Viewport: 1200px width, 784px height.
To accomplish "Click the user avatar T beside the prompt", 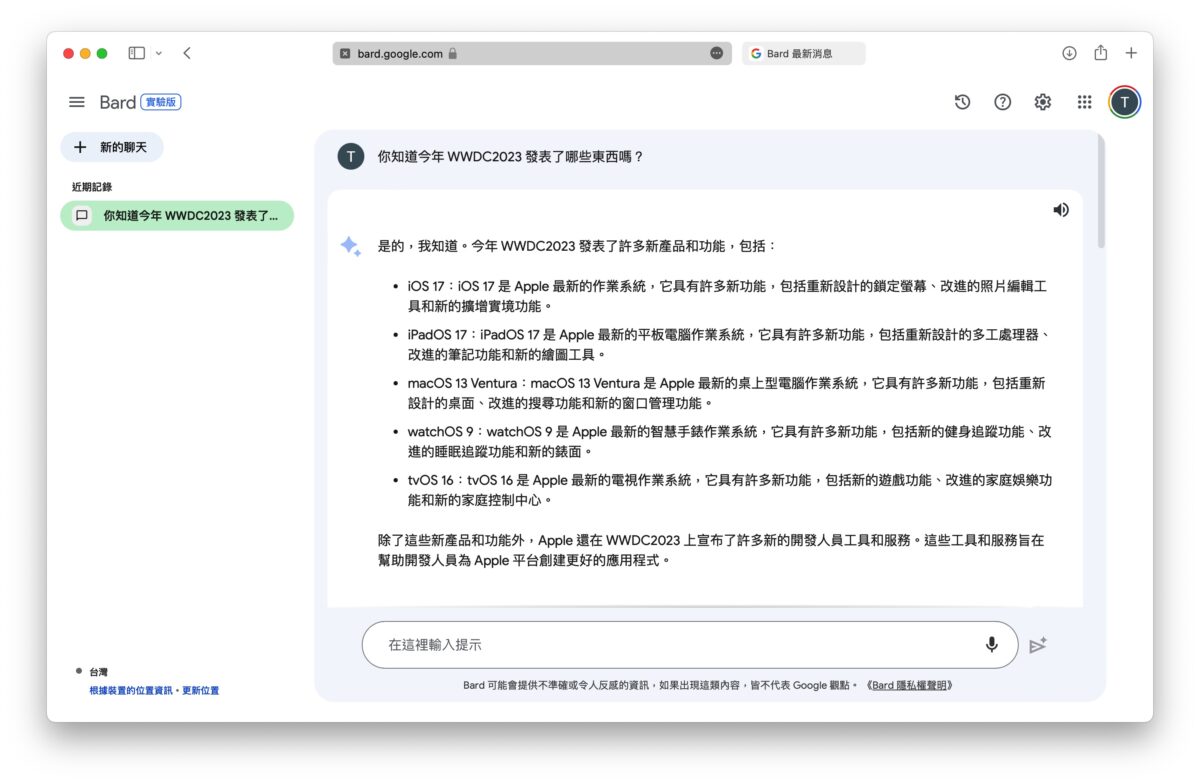I will [x=351, y=156].
